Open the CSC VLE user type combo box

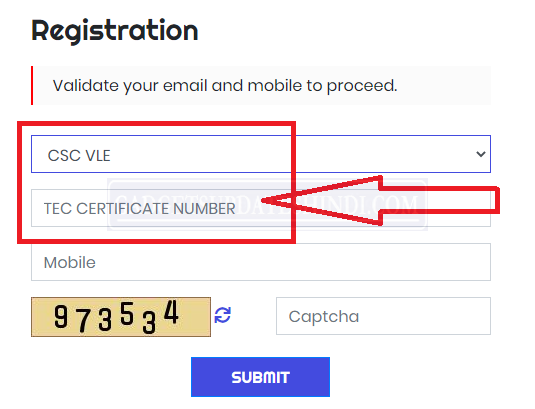click(x=261, y=154)
